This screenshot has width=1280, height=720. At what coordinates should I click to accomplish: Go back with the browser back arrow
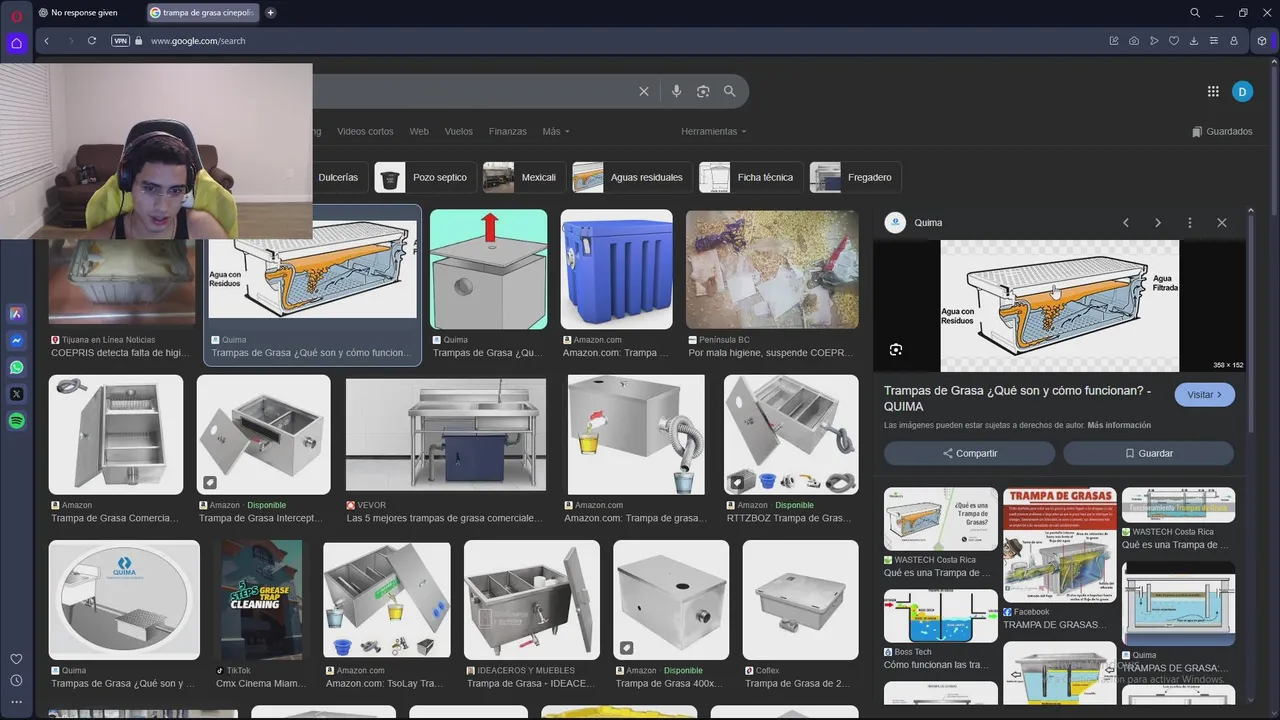[x=46, y=41]
